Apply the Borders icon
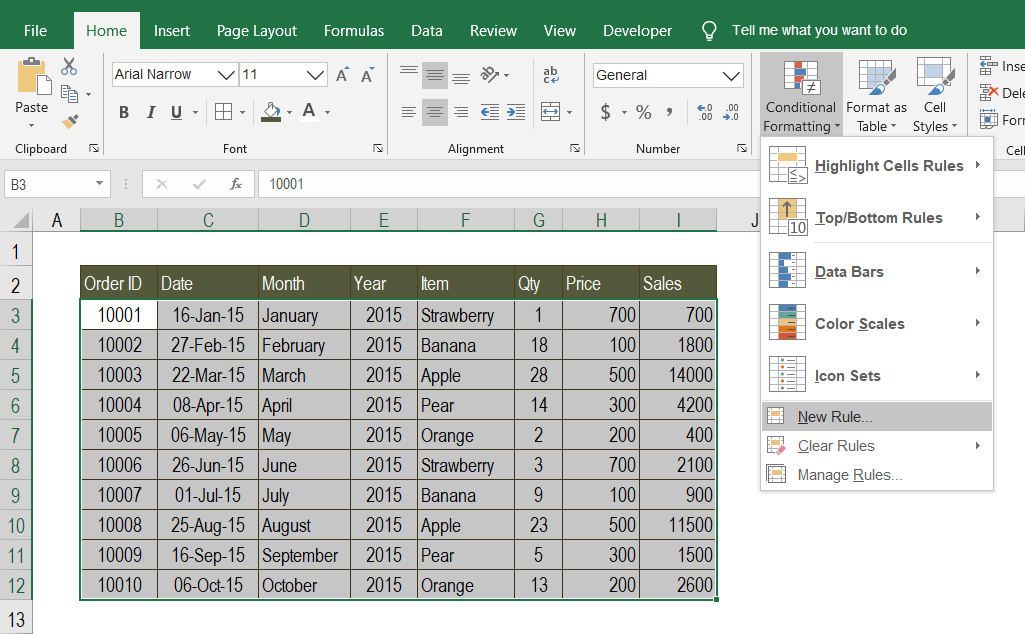 click(x=224, y=112)
